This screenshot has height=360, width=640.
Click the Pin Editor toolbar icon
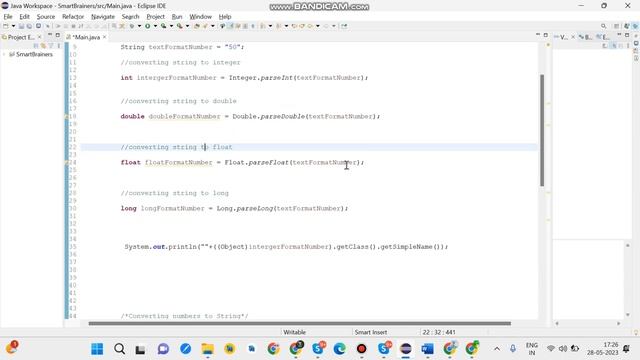pos(344,26)
